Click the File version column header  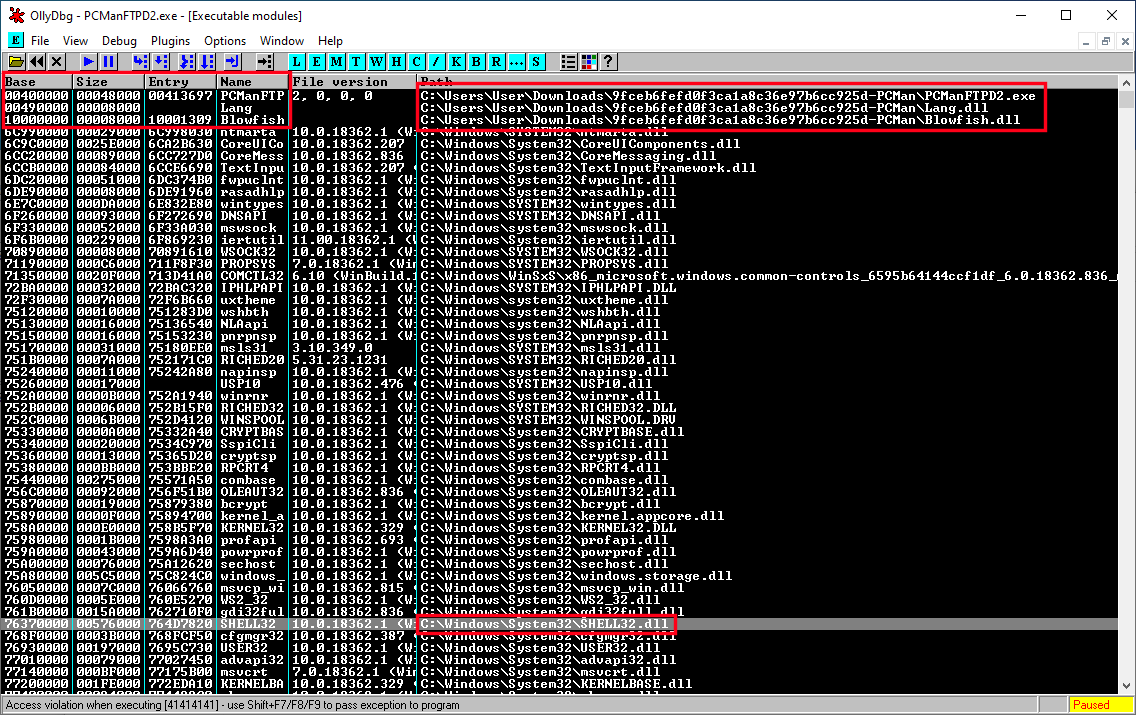click(x=353, y=82)
